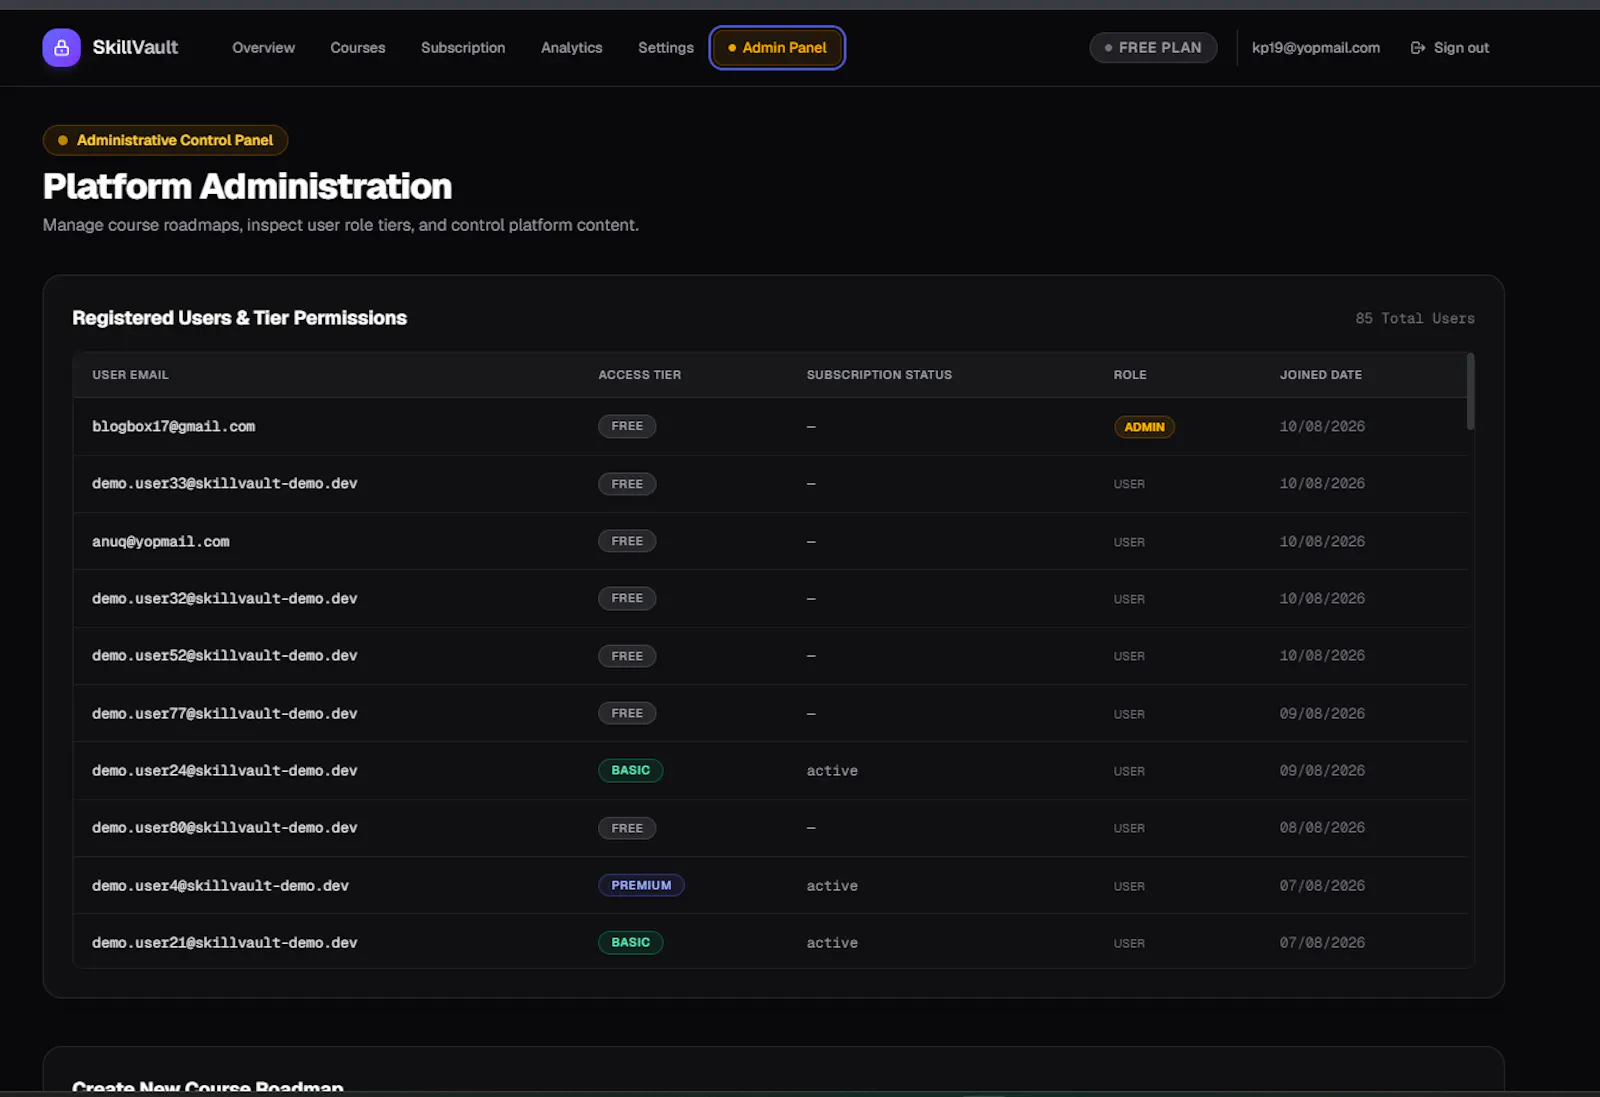Click active status in demo.user21 row
Screen dimensions: 1600x1097
[832, 942]
